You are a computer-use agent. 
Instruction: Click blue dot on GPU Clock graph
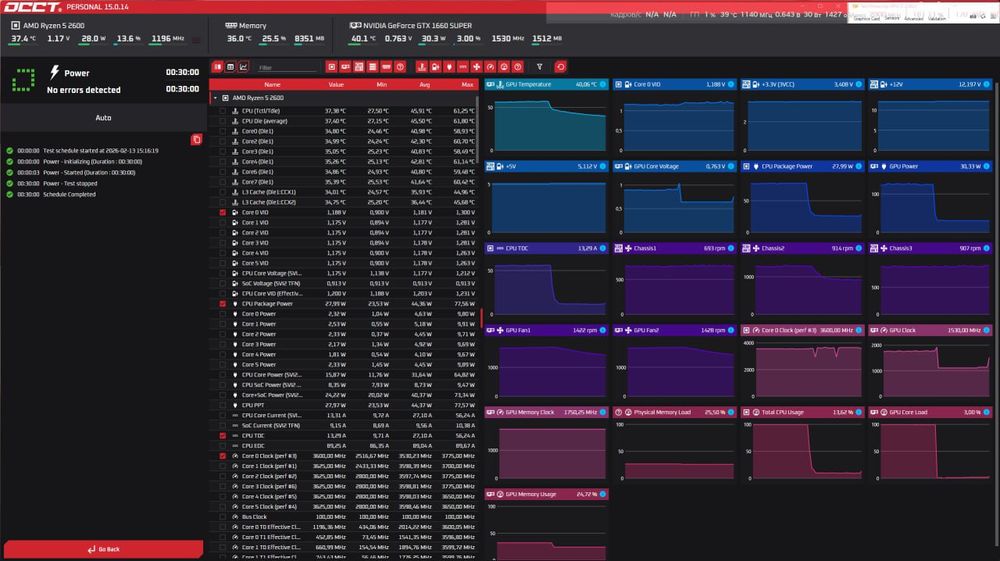(987, 330)
